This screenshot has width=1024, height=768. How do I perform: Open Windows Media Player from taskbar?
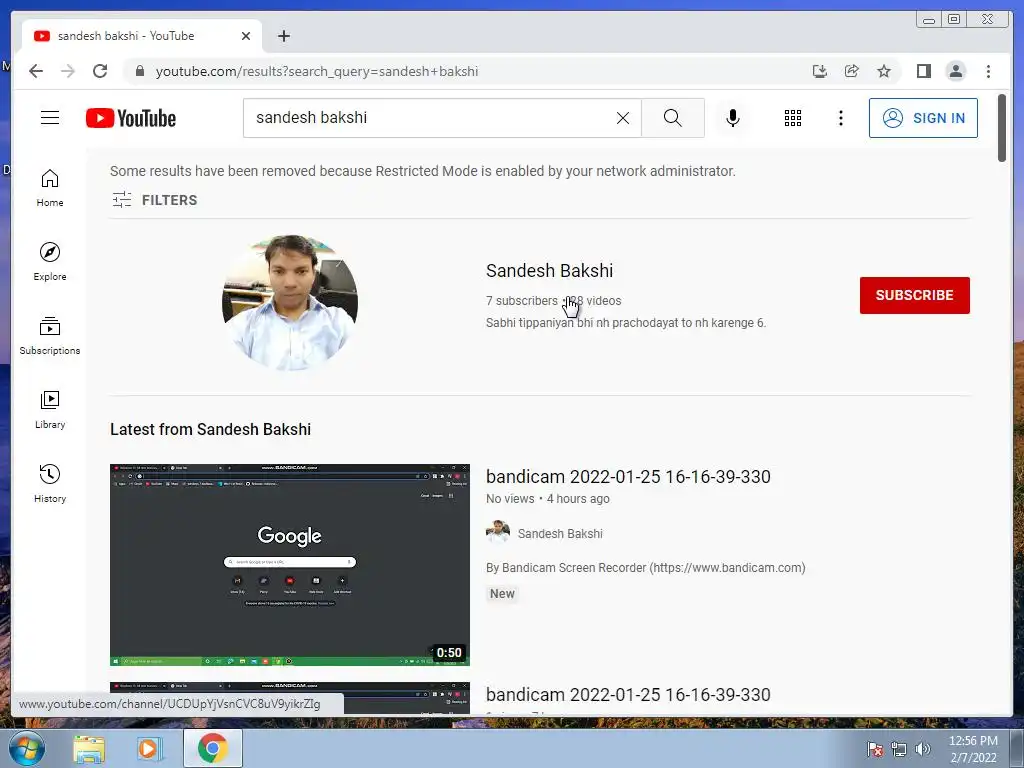[150, 748]
